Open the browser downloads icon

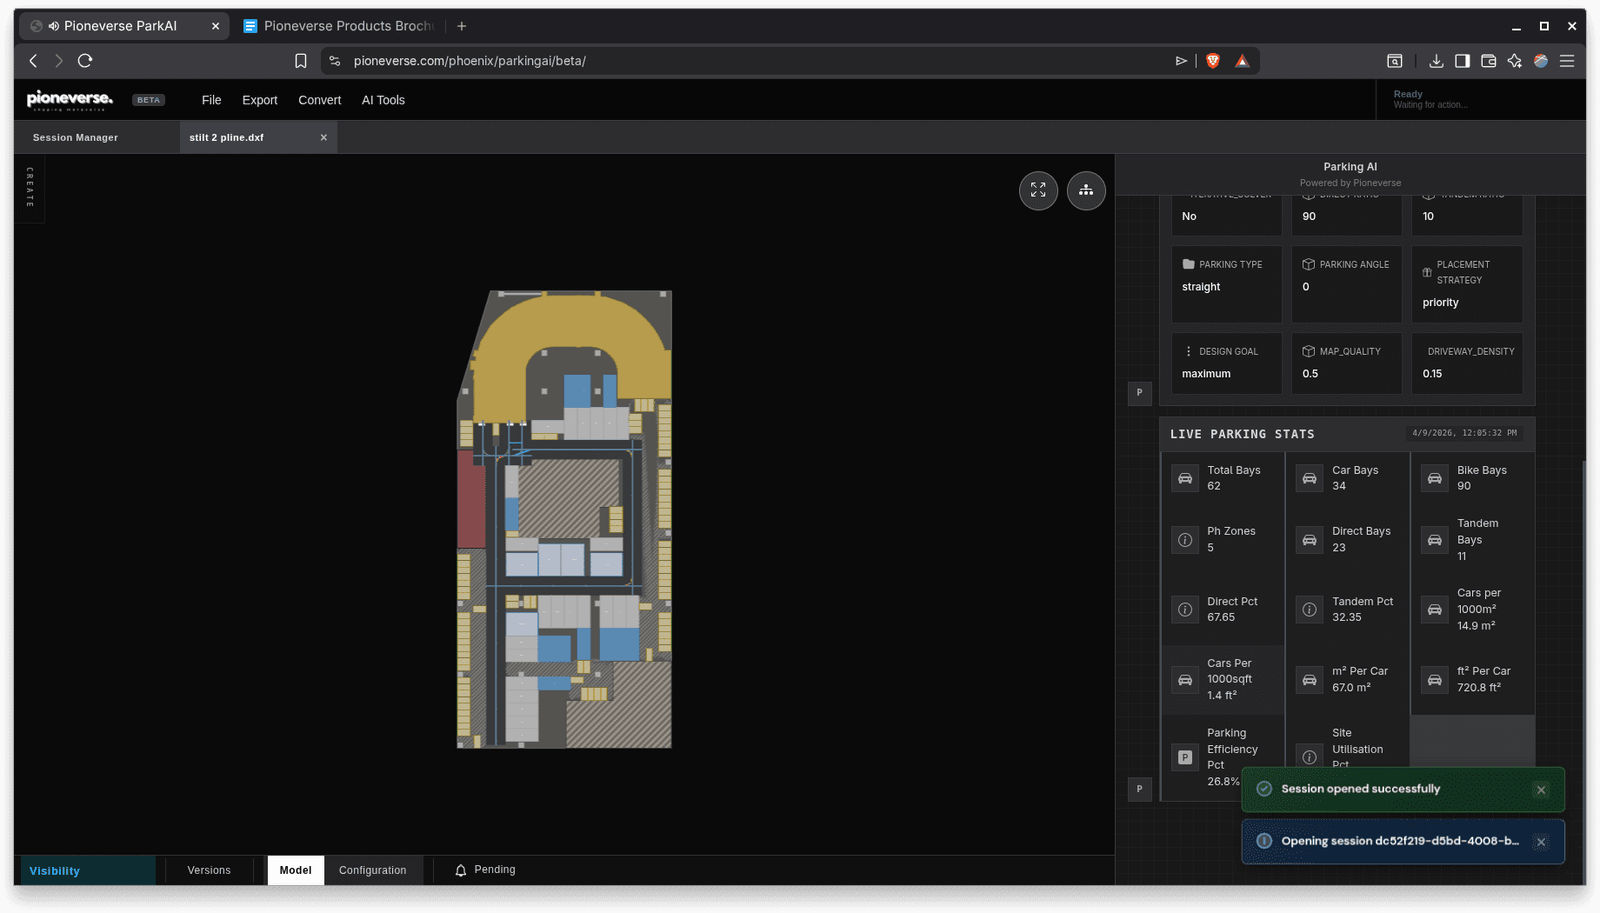[1436, 61]
